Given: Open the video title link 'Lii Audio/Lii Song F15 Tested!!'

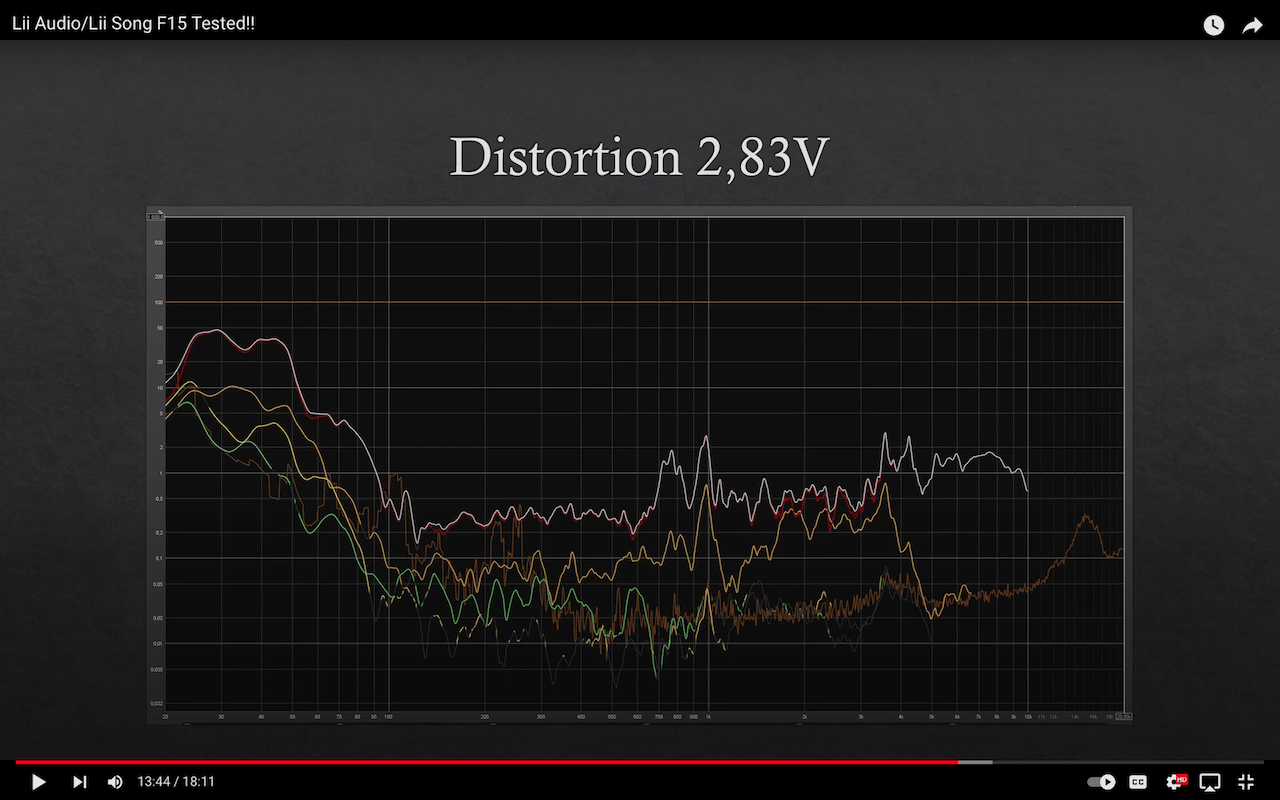Looking at the screenshot, I should point(134,23).
